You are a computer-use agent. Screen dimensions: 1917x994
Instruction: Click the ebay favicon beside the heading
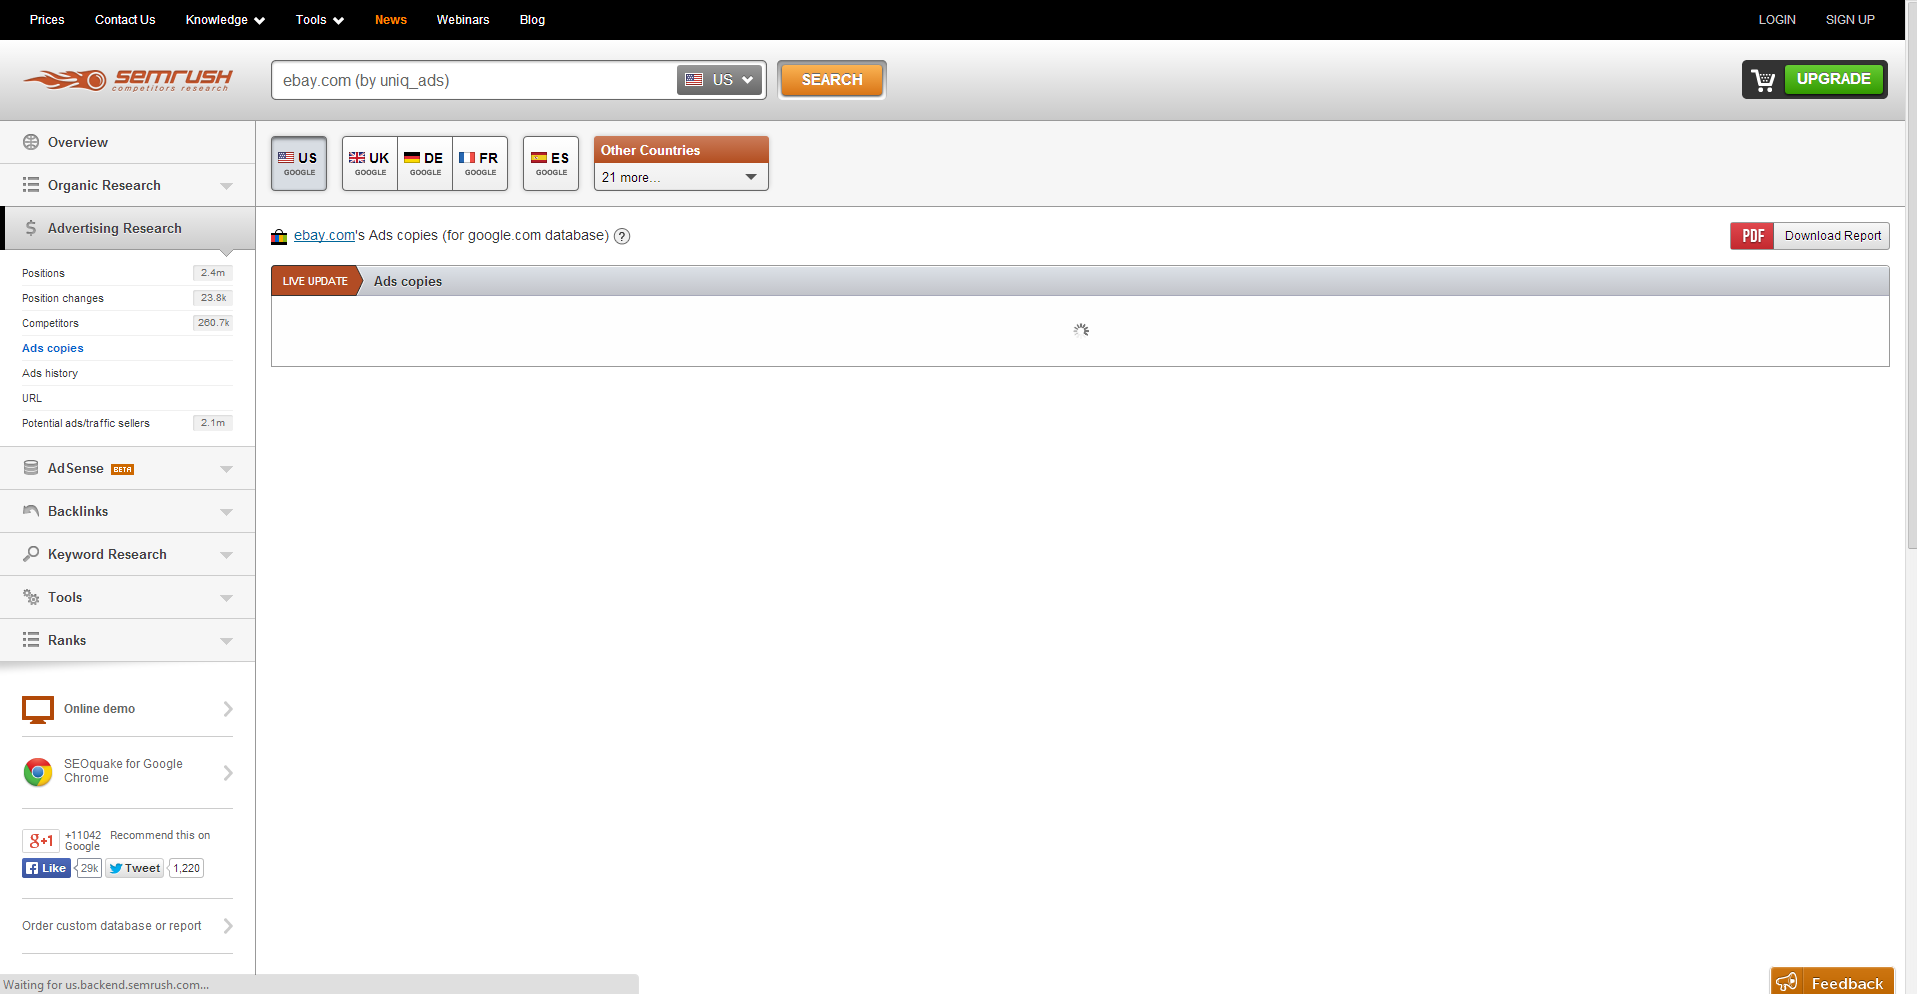[x=279, y=237]
